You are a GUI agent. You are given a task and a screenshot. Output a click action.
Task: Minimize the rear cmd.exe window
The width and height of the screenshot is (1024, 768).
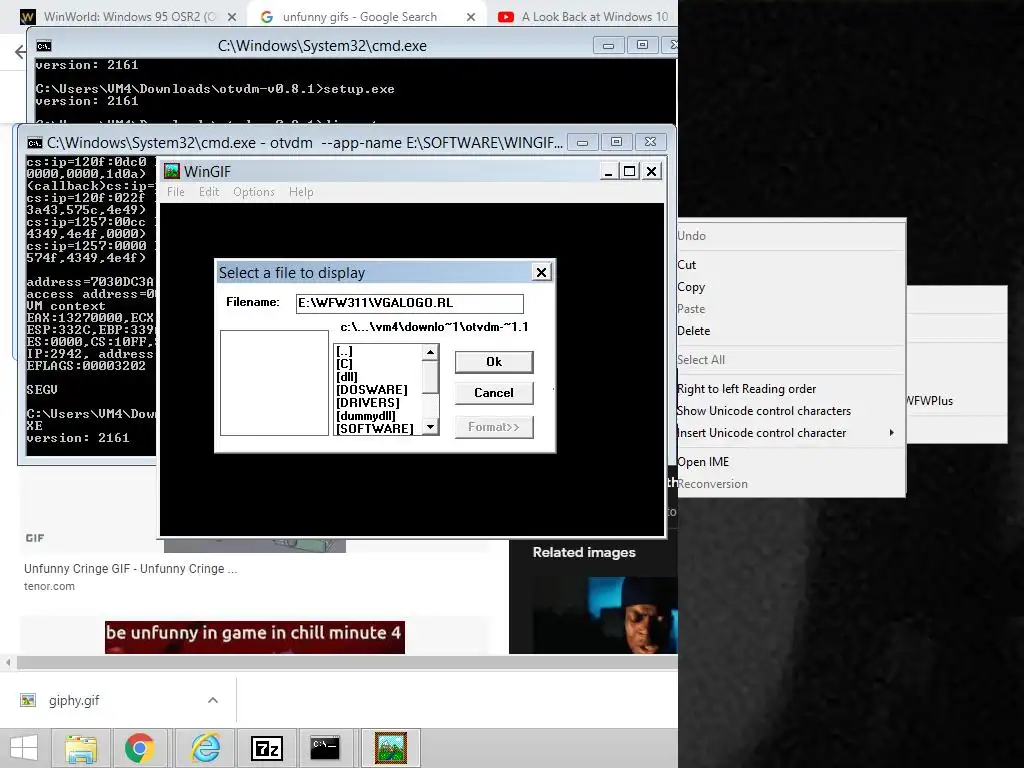[608, 46]
